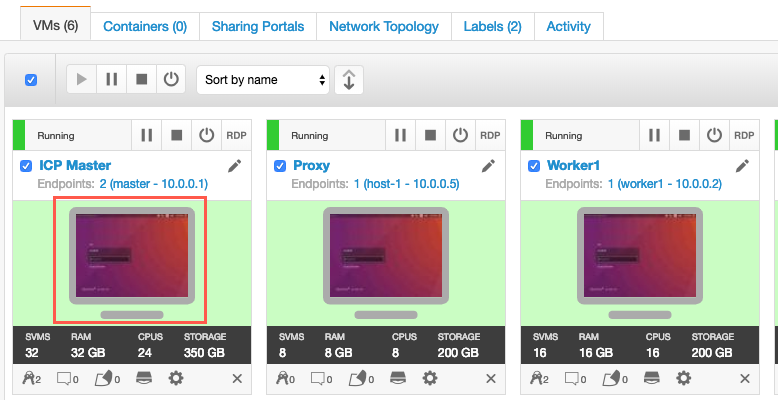Reverse sort order with the arrows icon
Viewport: 778px width, 400px height.
point(349,80)
